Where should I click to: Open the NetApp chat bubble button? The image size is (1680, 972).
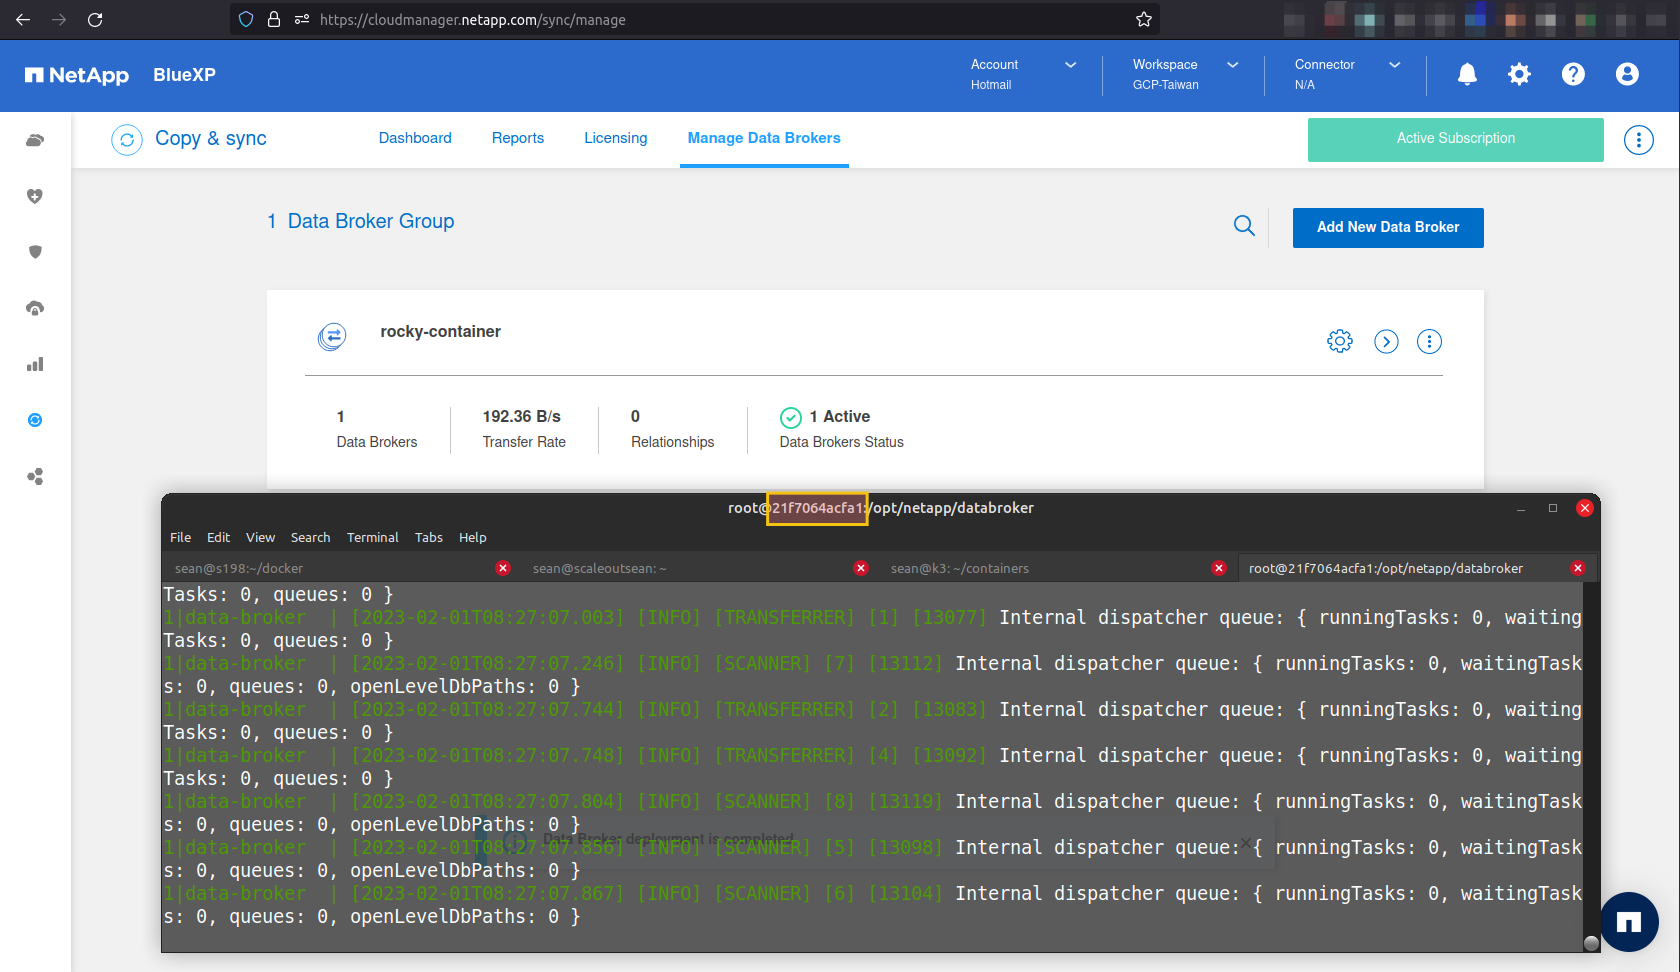click(1629, 922)
